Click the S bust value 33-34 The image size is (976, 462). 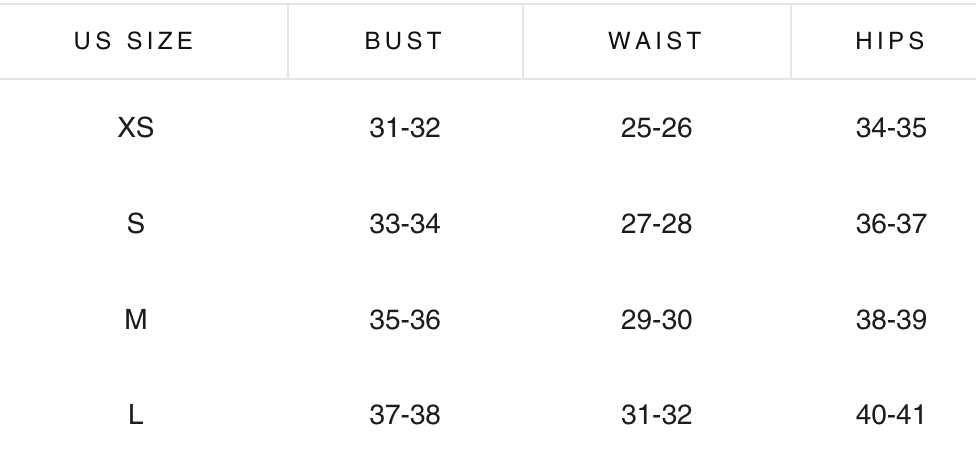(x=405, y=224)
